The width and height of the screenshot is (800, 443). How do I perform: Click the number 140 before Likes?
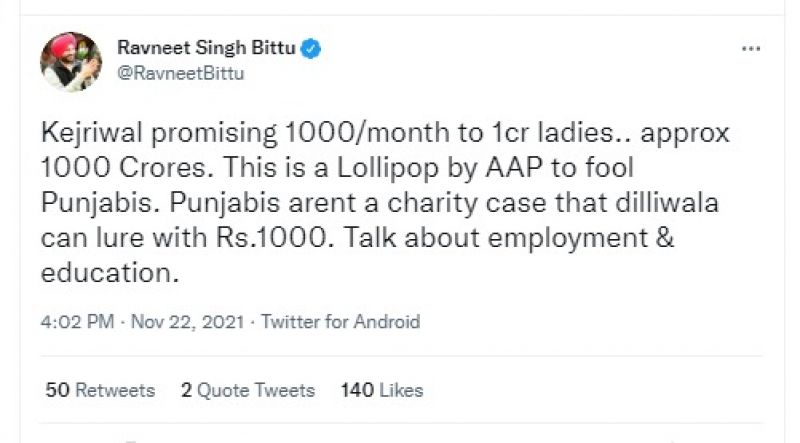pyautogui.click(x=357, y=390)
